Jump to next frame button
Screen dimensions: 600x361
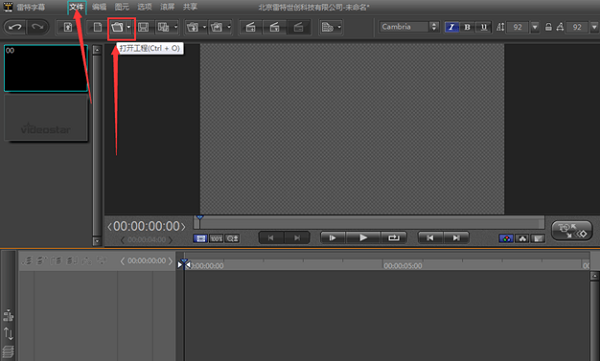(456, 238)
